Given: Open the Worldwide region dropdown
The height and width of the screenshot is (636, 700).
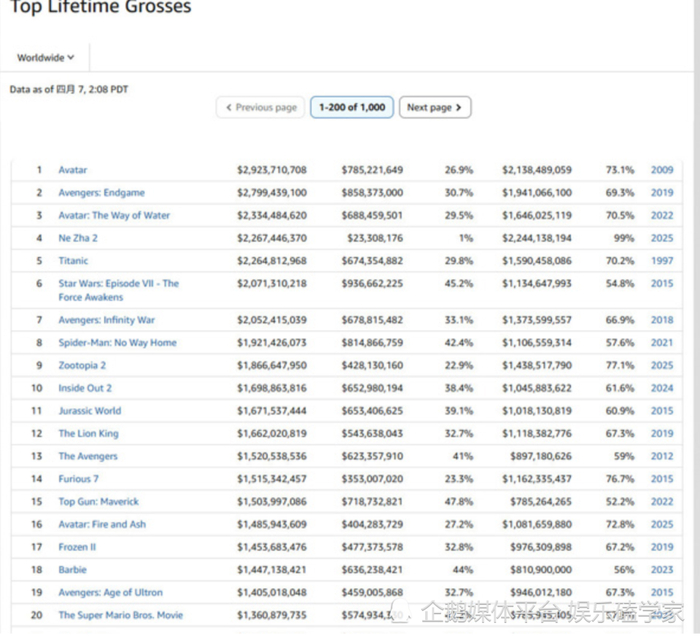Looking at the screenshot, I should click(x=46, y=58).
